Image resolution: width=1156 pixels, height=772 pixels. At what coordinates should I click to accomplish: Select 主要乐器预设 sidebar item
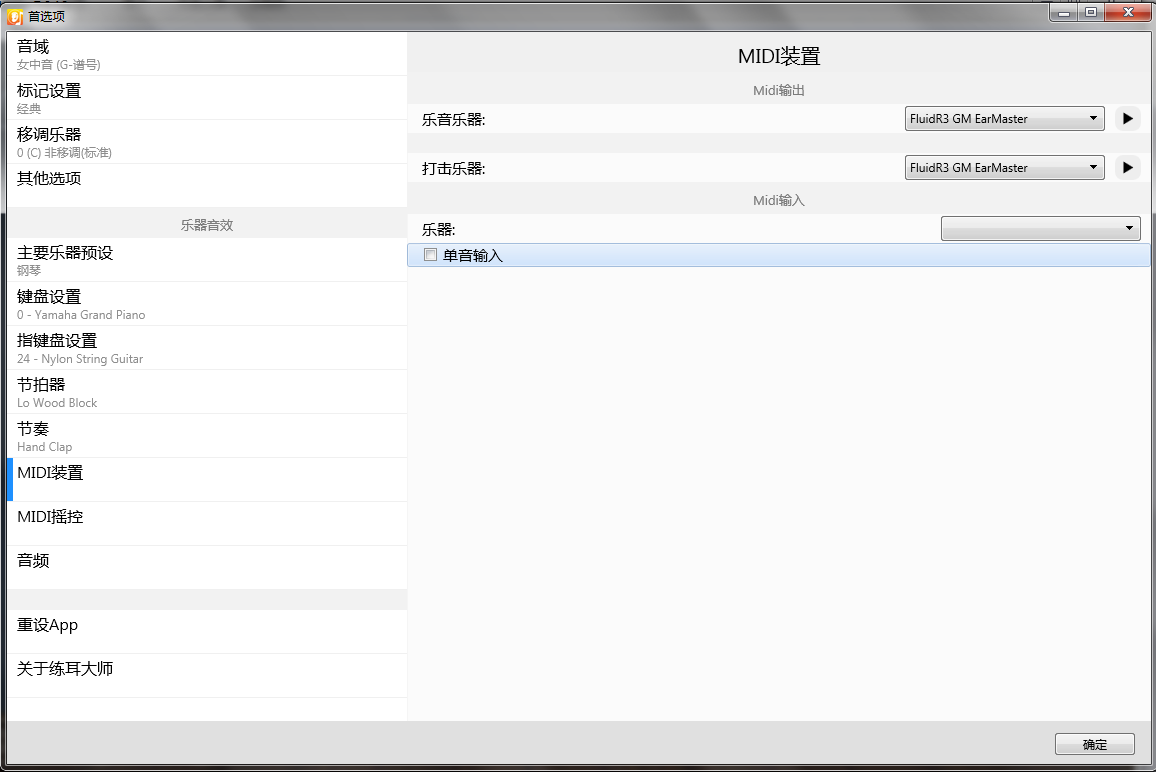coord(206,260)
